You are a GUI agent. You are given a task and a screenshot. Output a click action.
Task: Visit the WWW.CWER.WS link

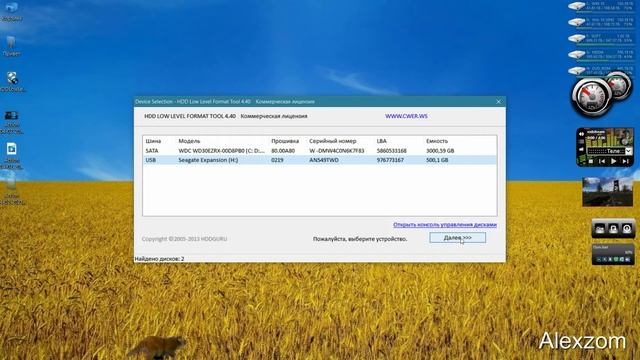[406, 116]
